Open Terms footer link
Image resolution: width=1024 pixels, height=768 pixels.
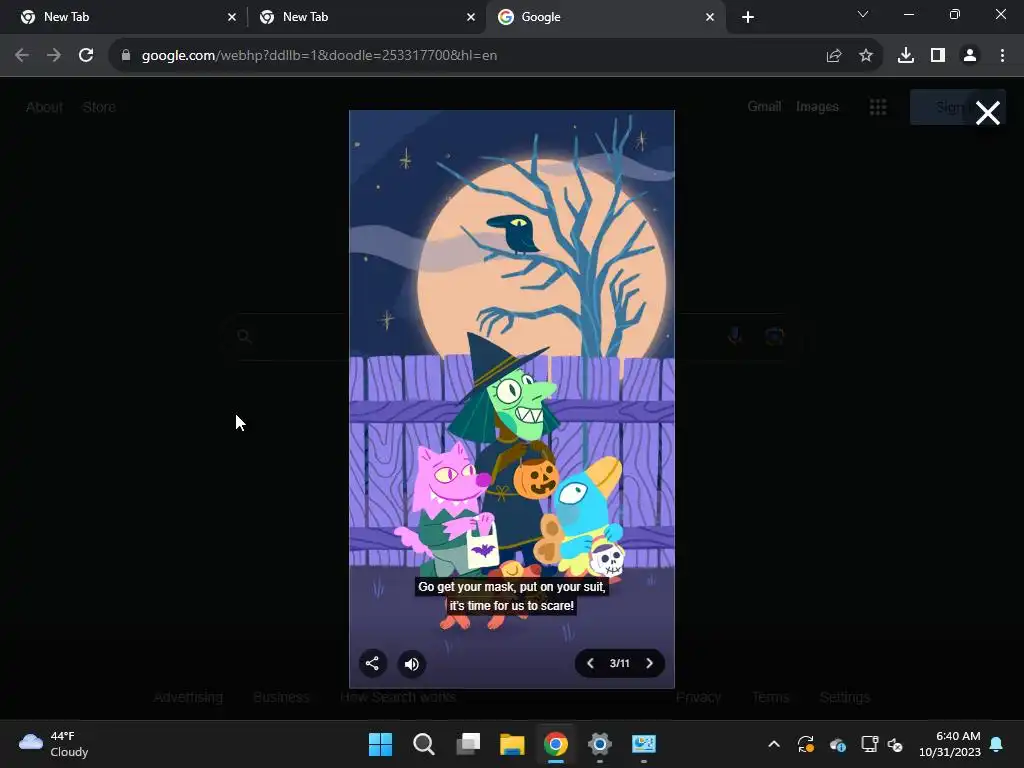771,697
